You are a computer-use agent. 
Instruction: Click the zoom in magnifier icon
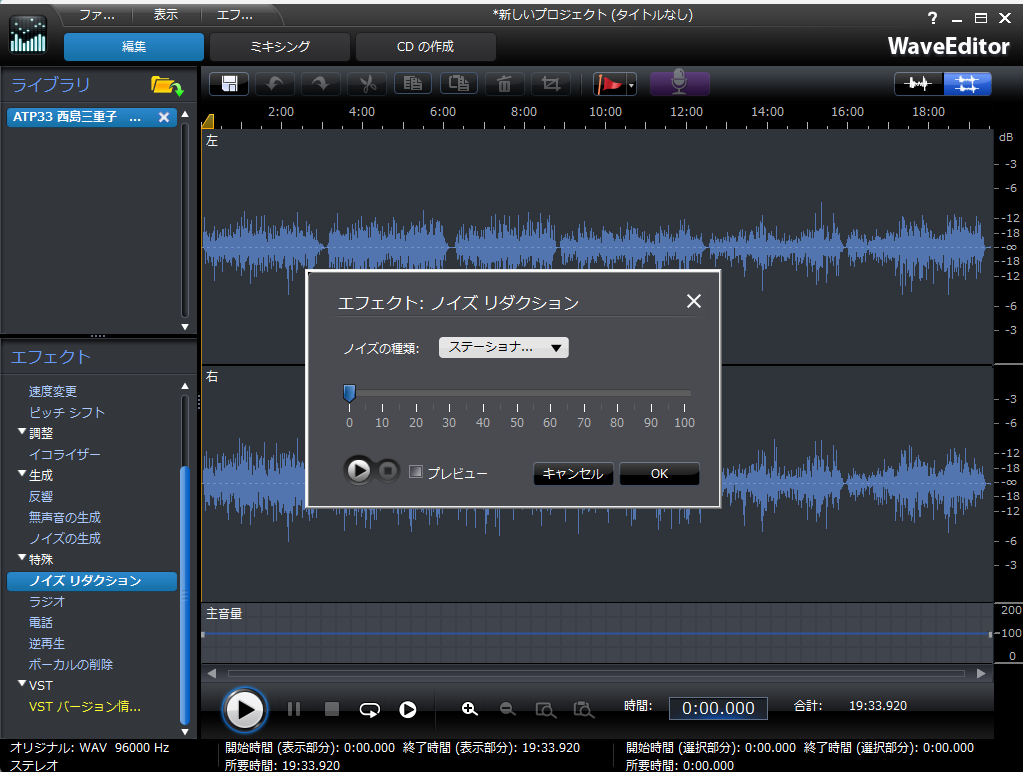point(469,709)
